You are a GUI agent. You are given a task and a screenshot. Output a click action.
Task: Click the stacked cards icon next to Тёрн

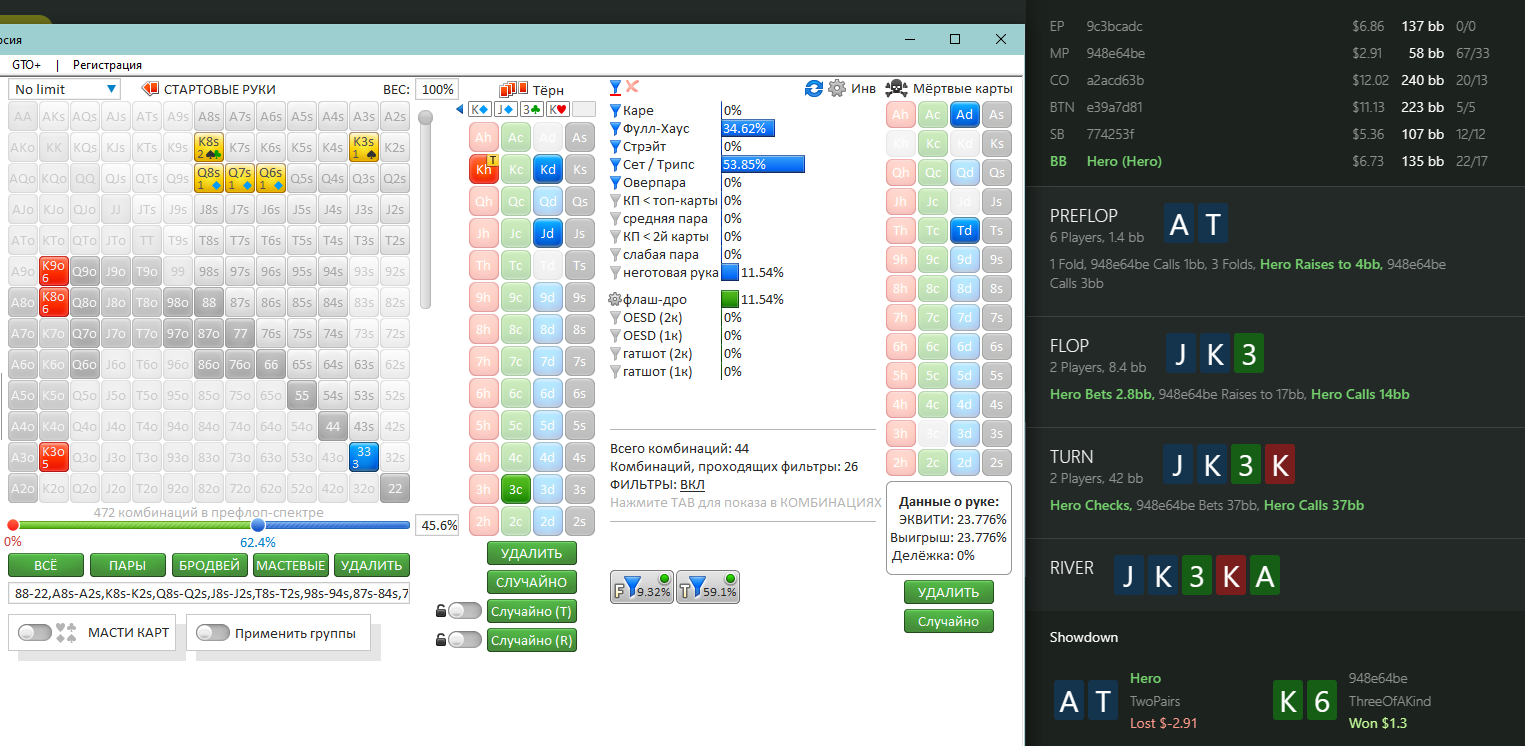tap(514, 89)
